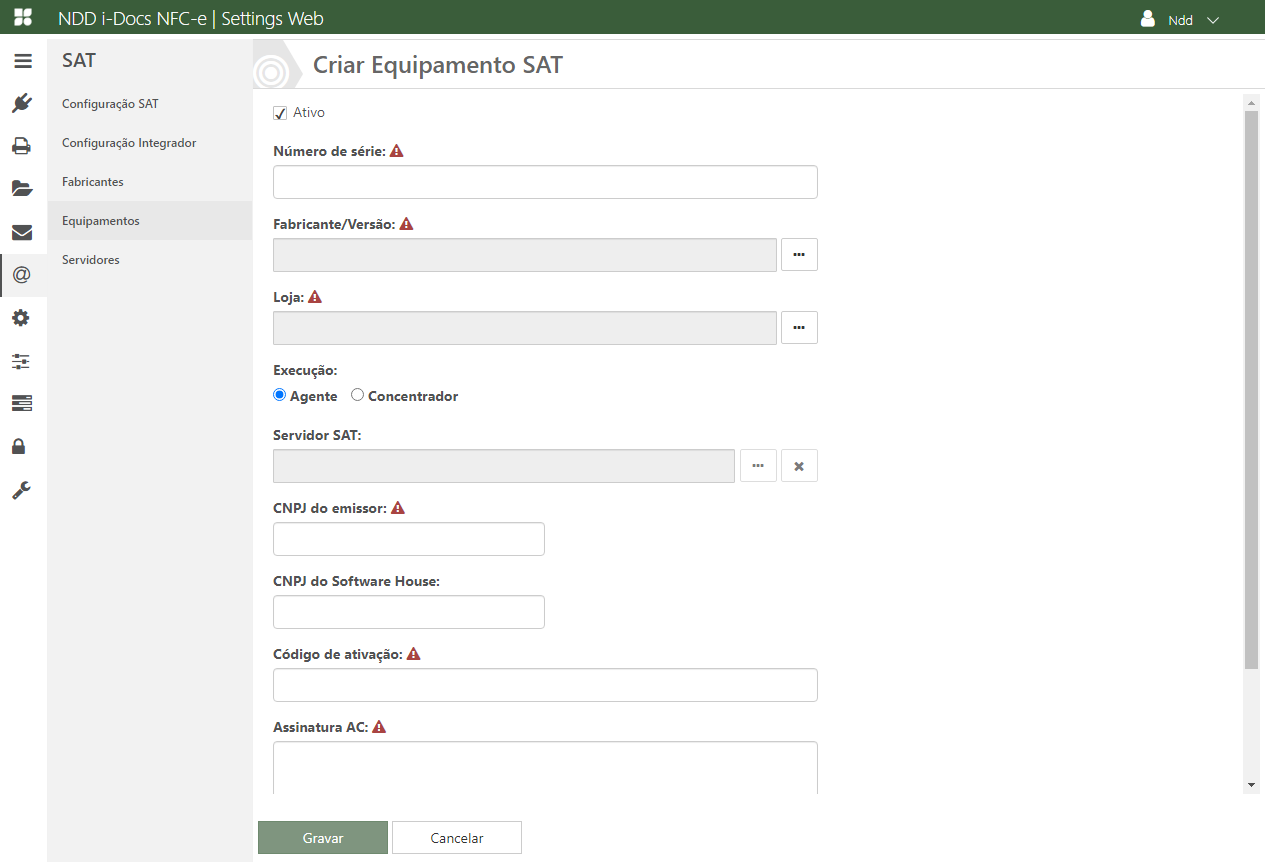
Task: Click the padlock security sidebar icon
Action: [x=22, y=446]
